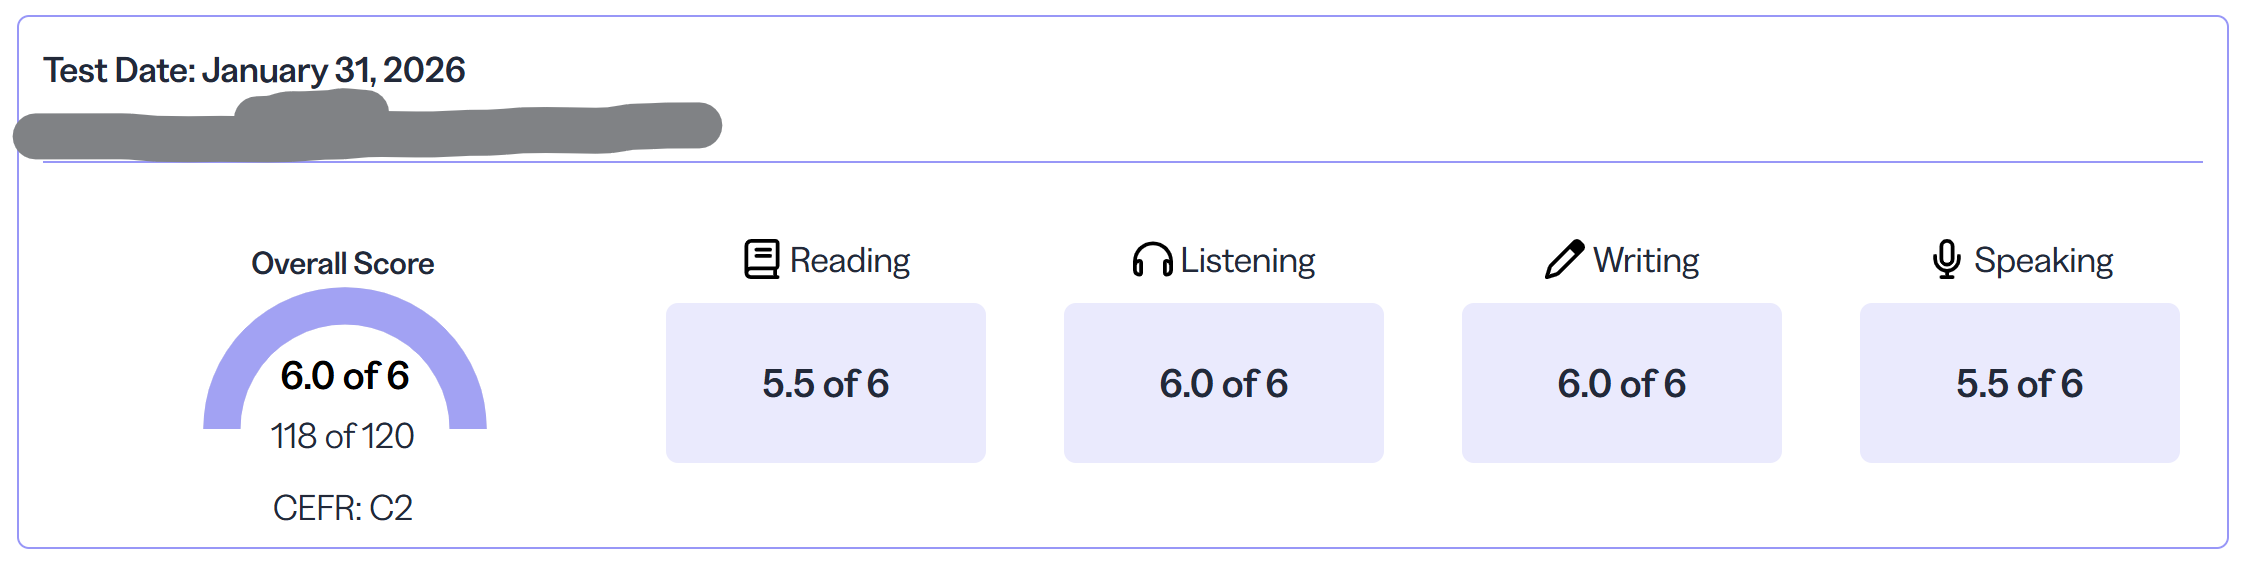
Task: Click the 118 of 120 score text
Action: [343, 436]
